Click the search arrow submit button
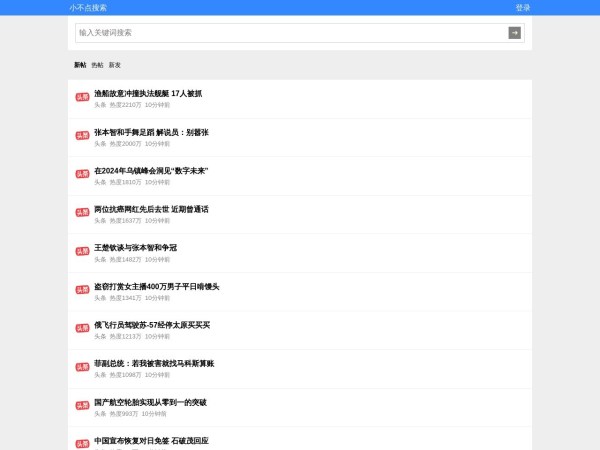The height and width of the screenshot is (450, 600). tap(515, 33)
